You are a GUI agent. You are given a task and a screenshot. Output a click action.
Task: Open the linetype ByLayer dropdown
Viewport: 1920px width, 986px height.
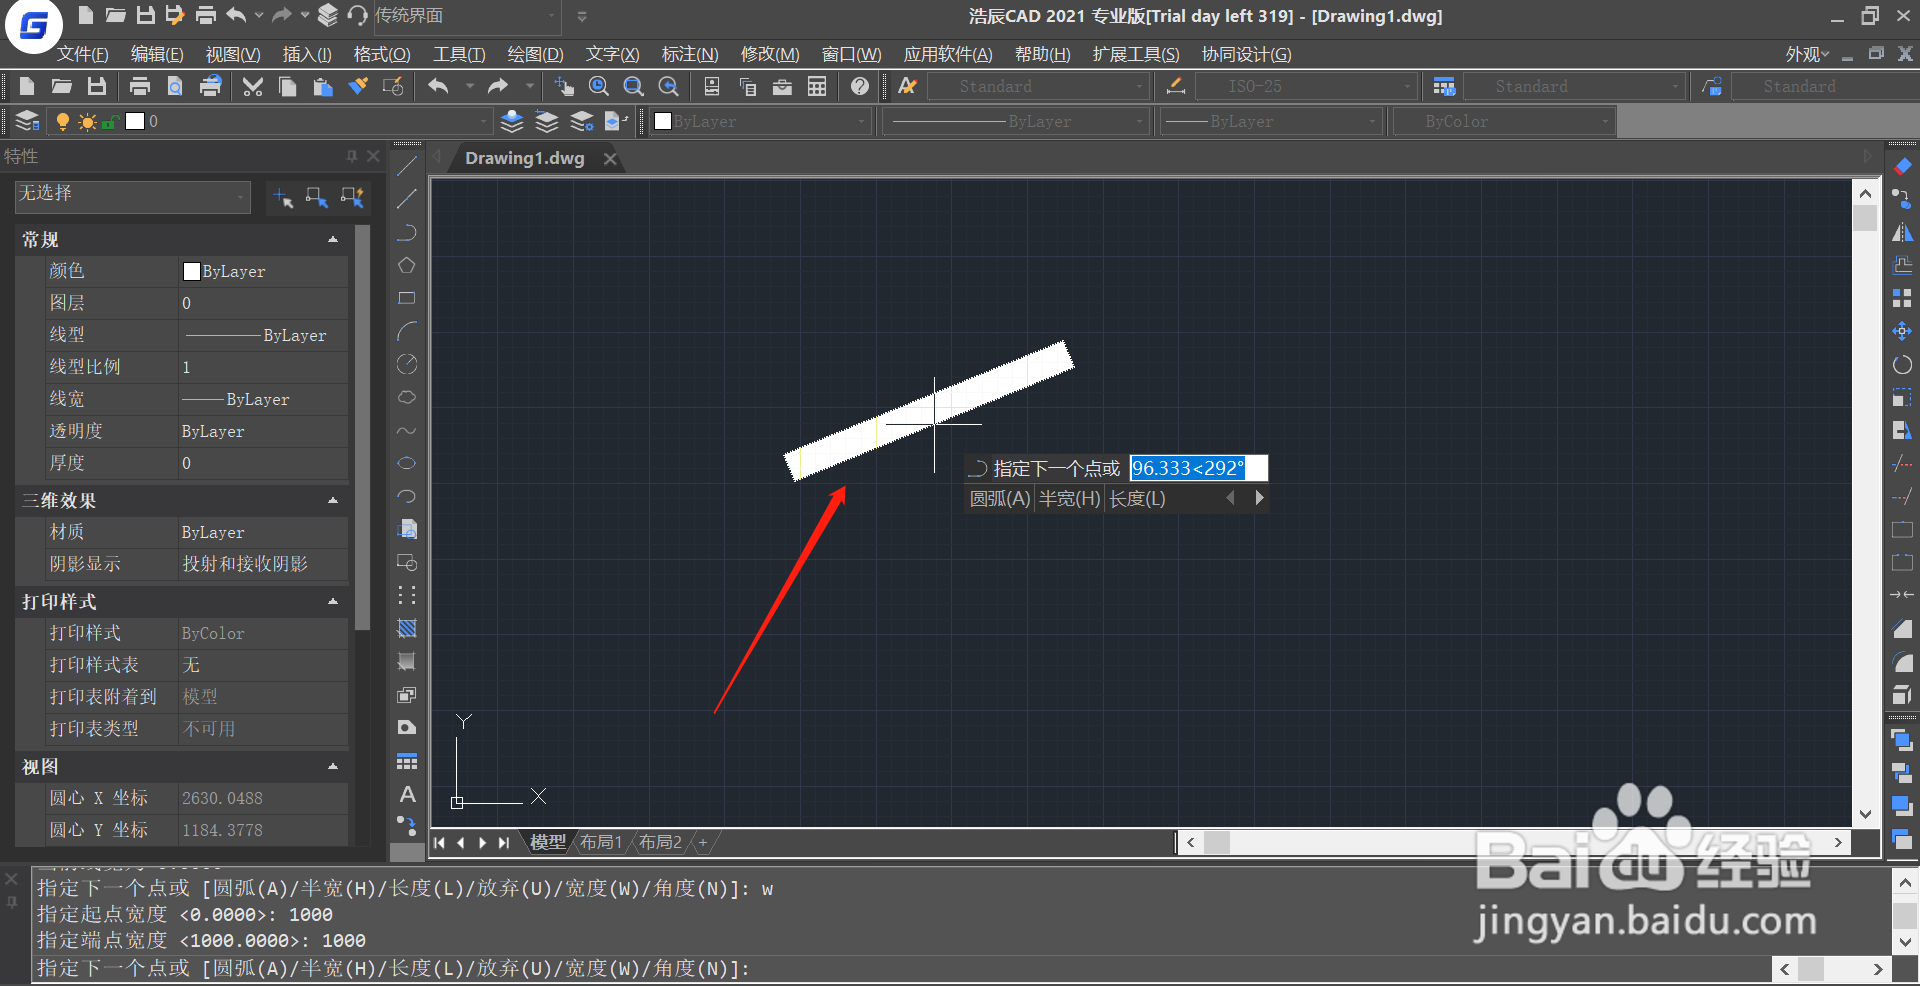pos(1015,121)
